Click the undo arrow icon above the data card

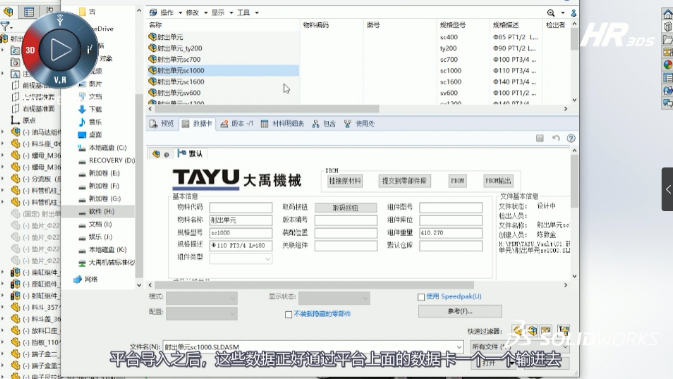coord(556,138)
